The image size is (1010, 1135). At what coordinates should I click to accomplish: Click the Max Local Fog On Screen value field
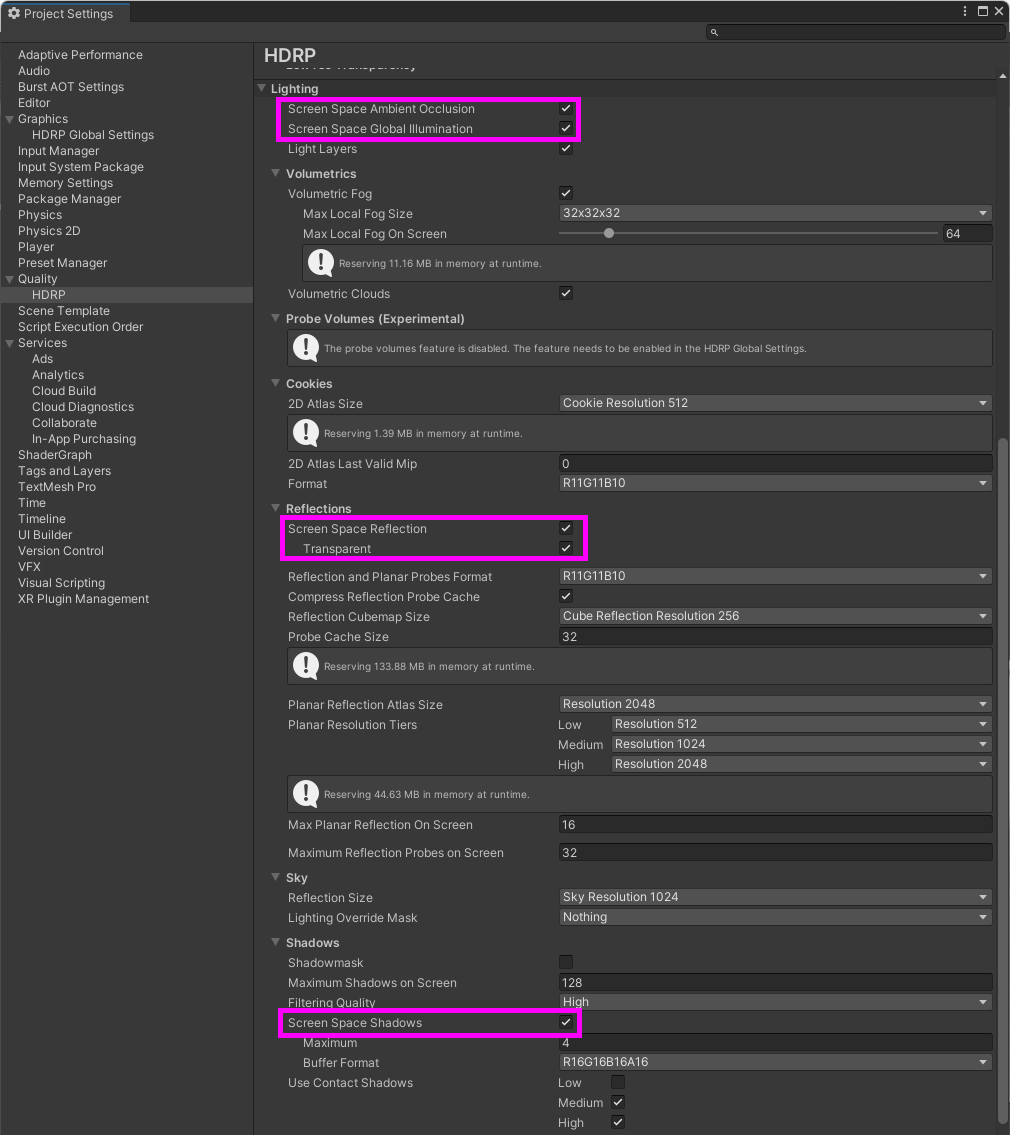point(967,234)
